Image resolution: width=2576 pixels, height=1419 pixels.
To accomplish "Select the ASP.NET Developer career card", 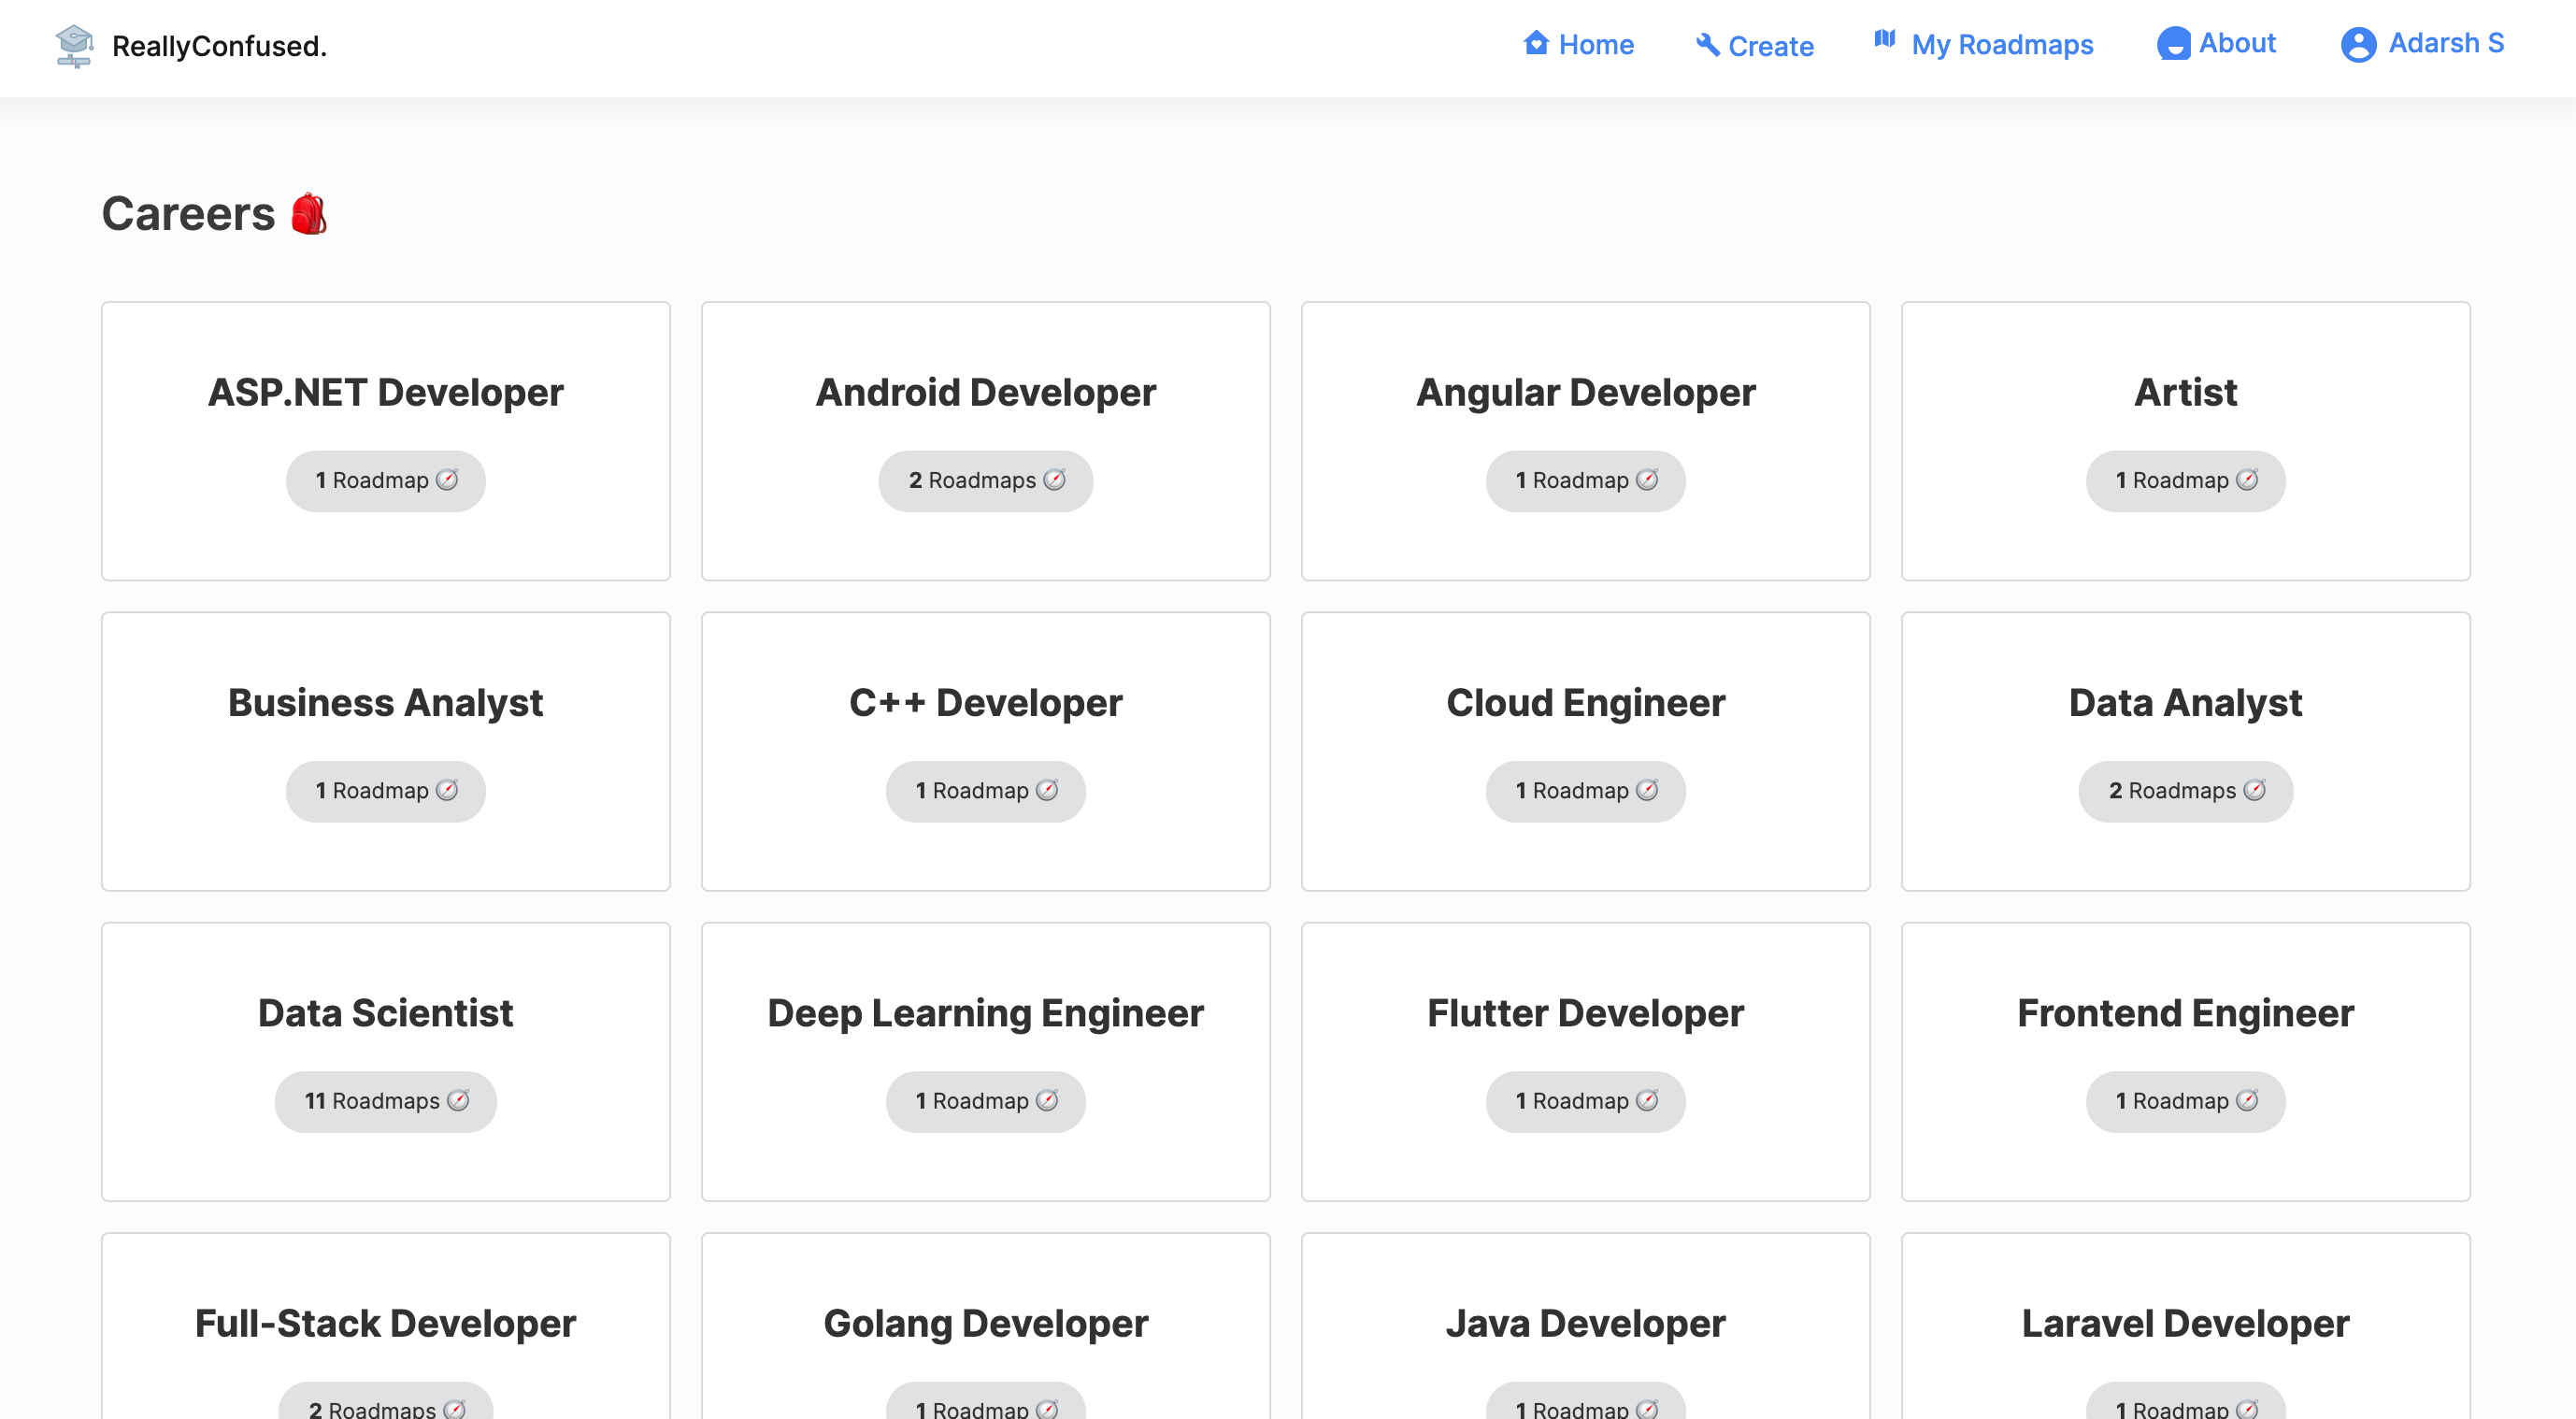I will (x=385, y=393).
